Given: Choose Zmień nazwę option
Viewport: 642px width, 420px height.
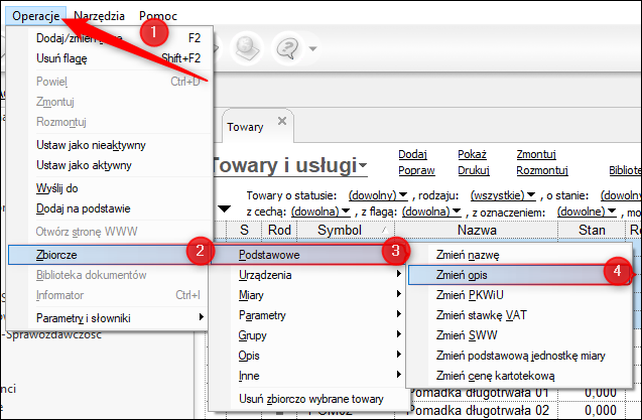Looking at the screenshot, I should [x=519, y=255].
